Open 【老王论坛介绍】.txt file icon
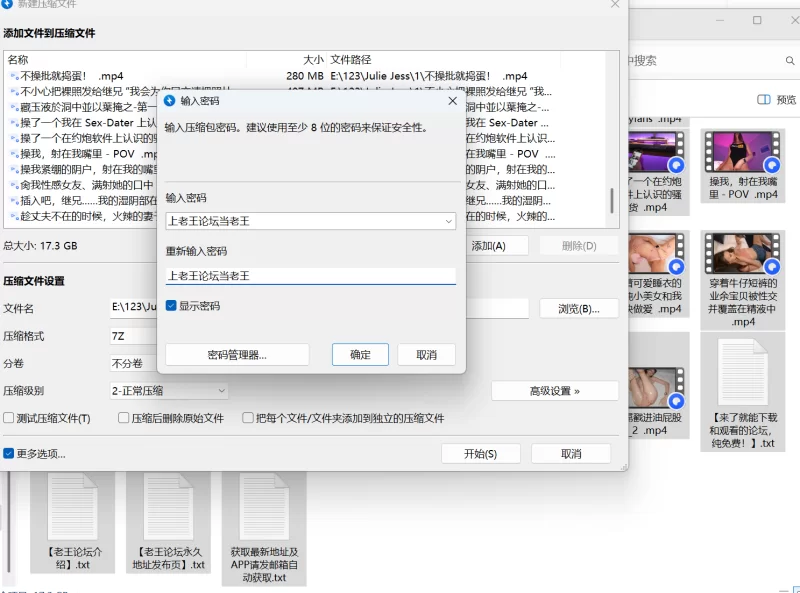 tap(72, 506)
